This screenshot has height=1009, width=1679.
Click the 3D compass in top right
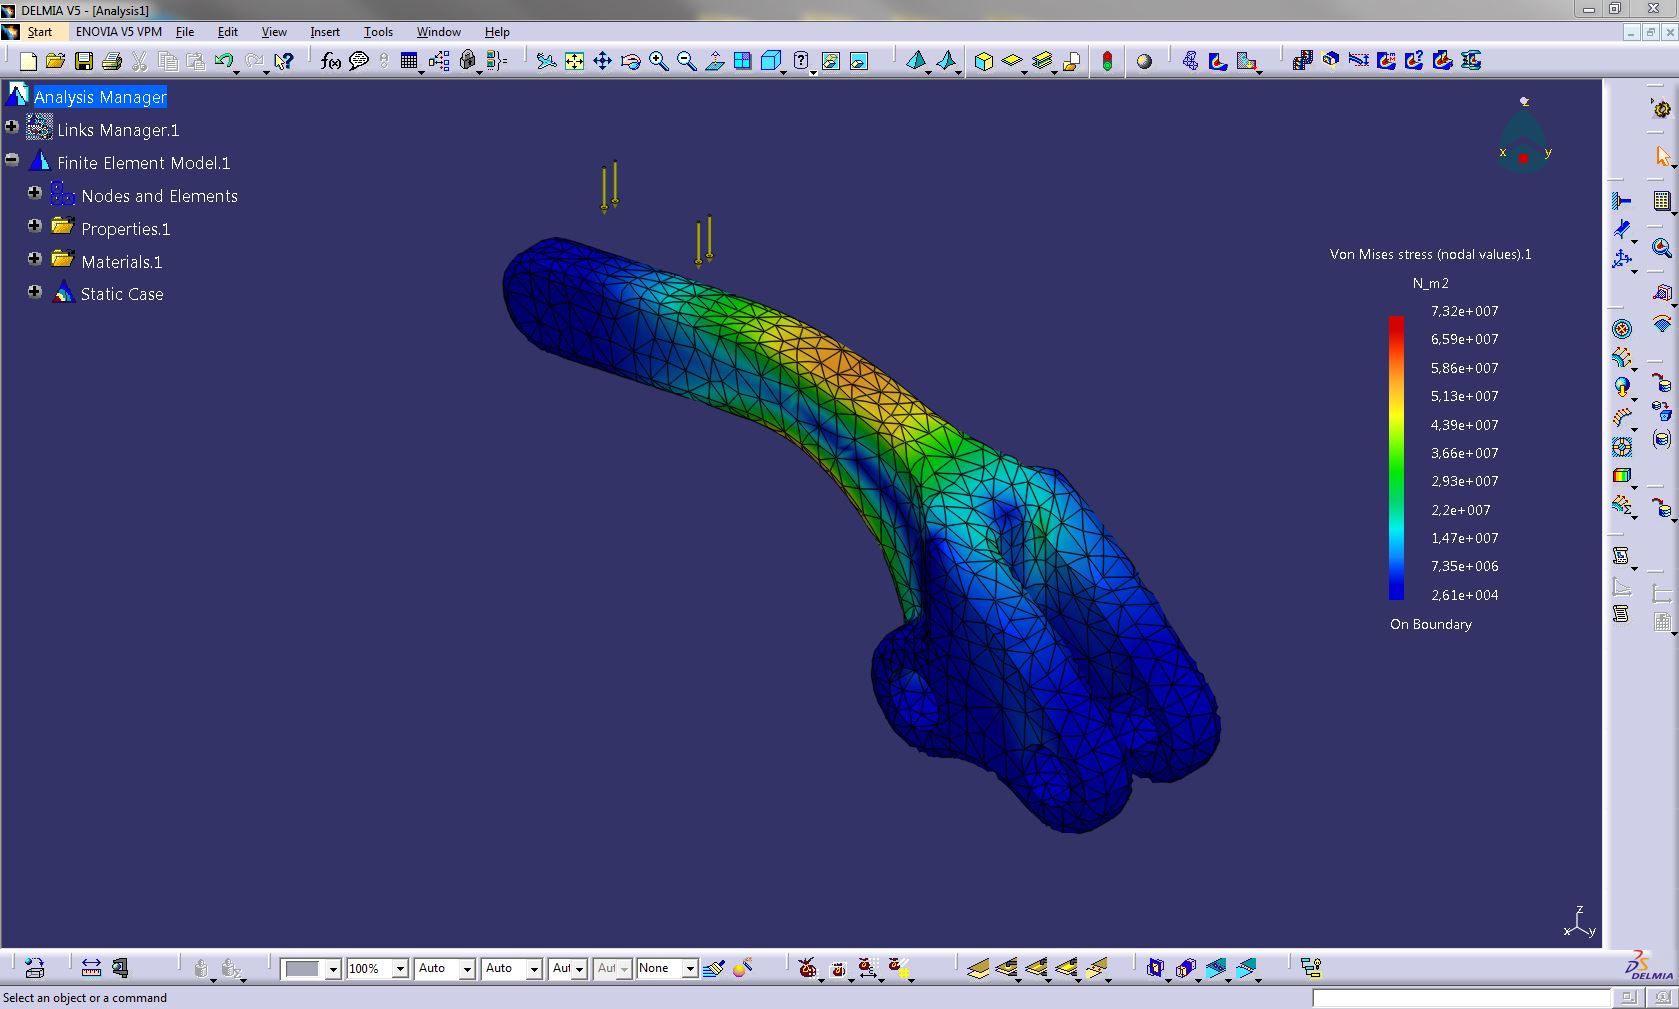click(1523, 135)
